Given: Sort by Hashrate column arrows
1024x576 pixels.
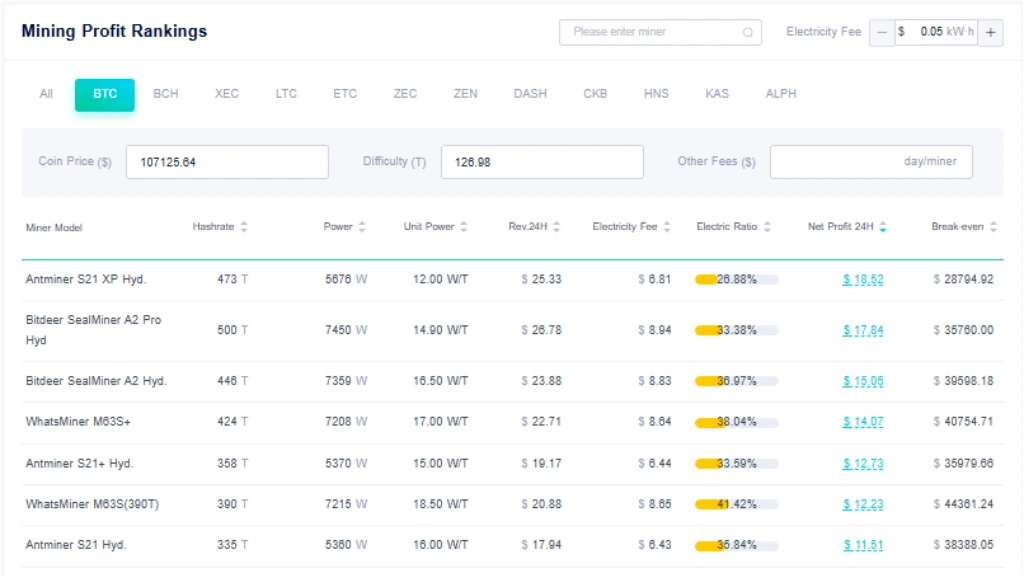Looking at the screenshot, I should coord(244,227).
